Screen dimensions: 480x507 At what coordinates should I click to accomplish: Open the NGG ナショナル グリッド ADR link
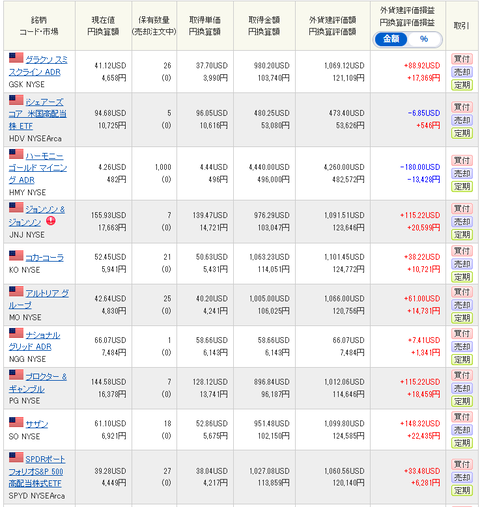click(35, 341)
